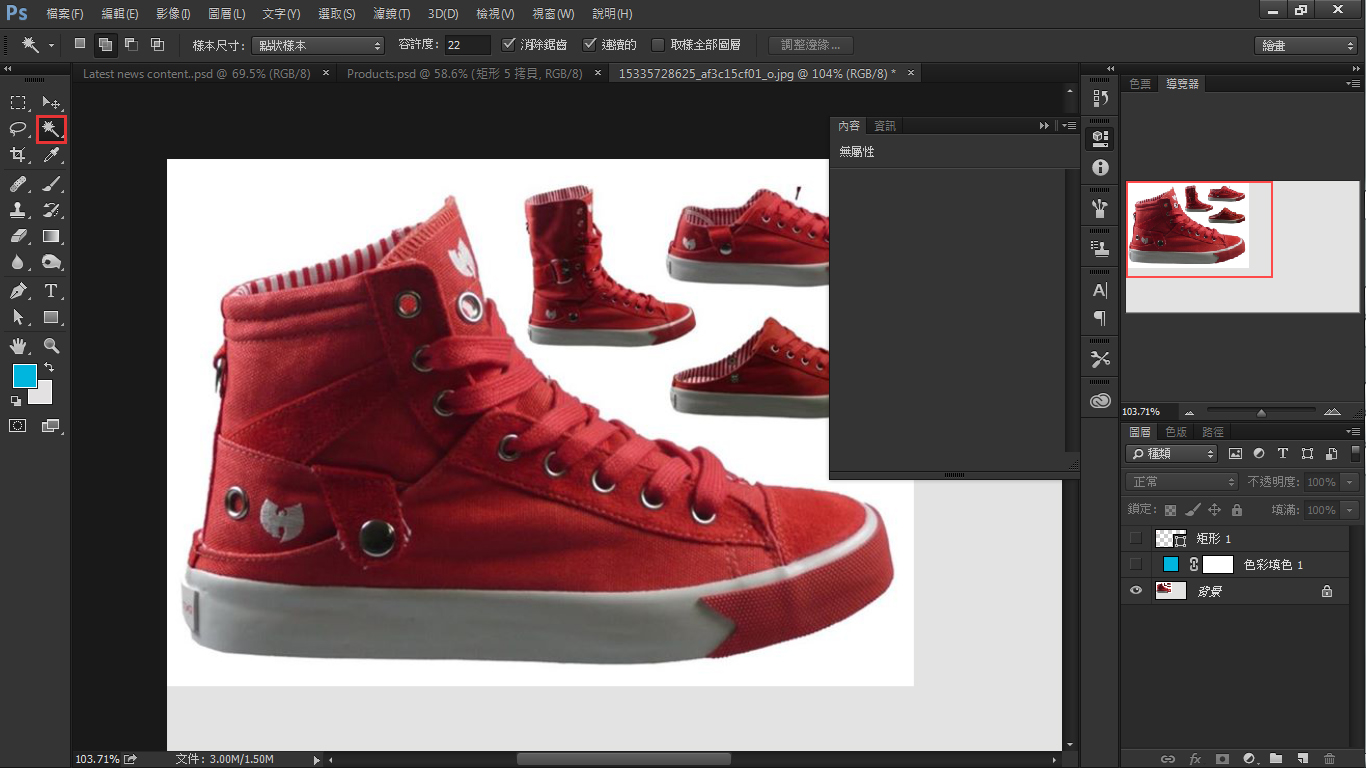Select the Brush tool
1366x768 pixels.
(x=51, y=184)
